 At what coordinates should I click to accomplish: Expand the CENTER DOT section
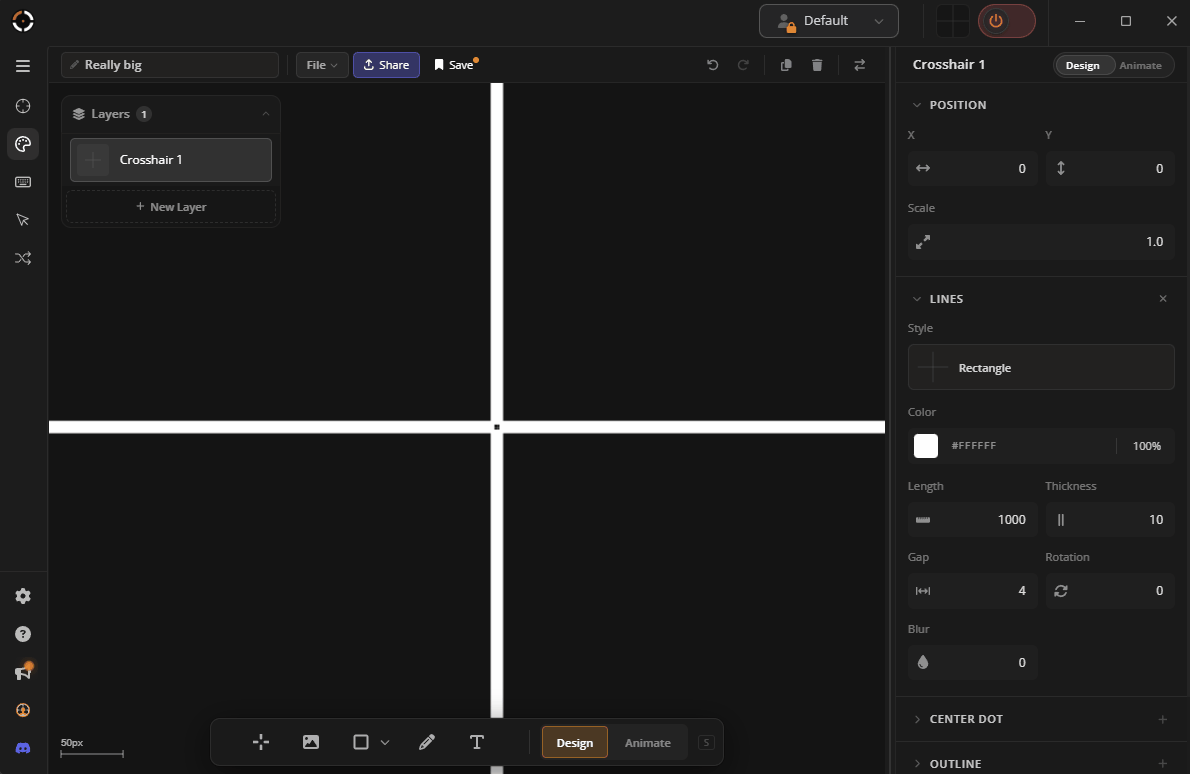[916, 719]
